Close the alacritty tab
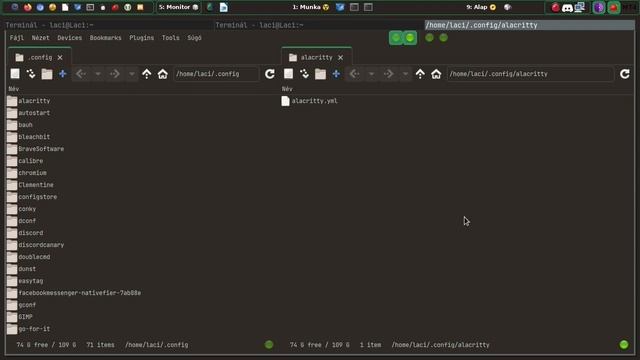This screenshot has height=360, width=640. (x=340, y=58)
